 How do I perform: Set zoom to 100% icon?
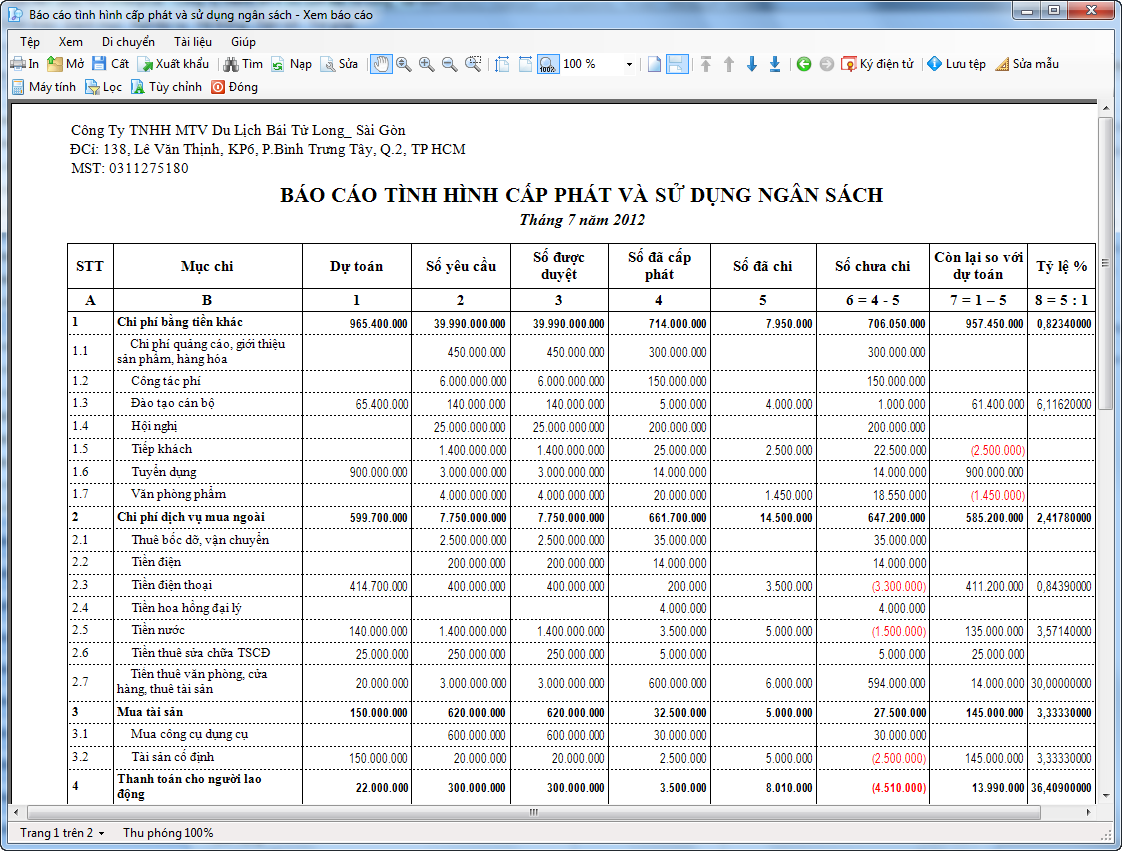pos(548,64)
